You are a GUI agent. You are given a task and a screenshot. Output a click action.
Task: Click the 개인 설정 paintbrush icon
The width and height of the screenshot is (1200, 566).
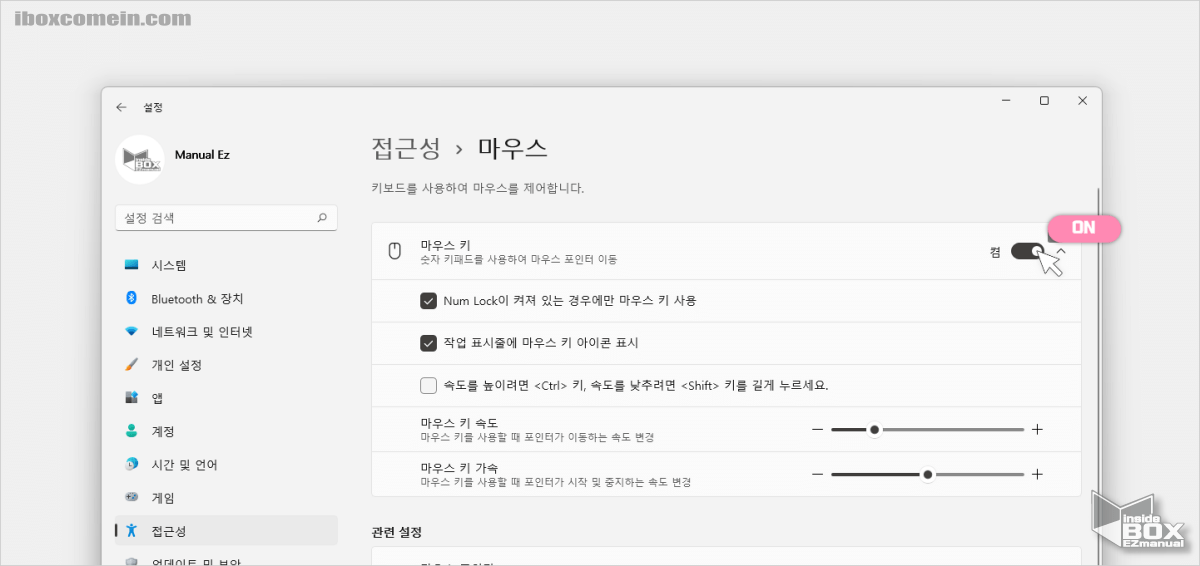(131, 365)
